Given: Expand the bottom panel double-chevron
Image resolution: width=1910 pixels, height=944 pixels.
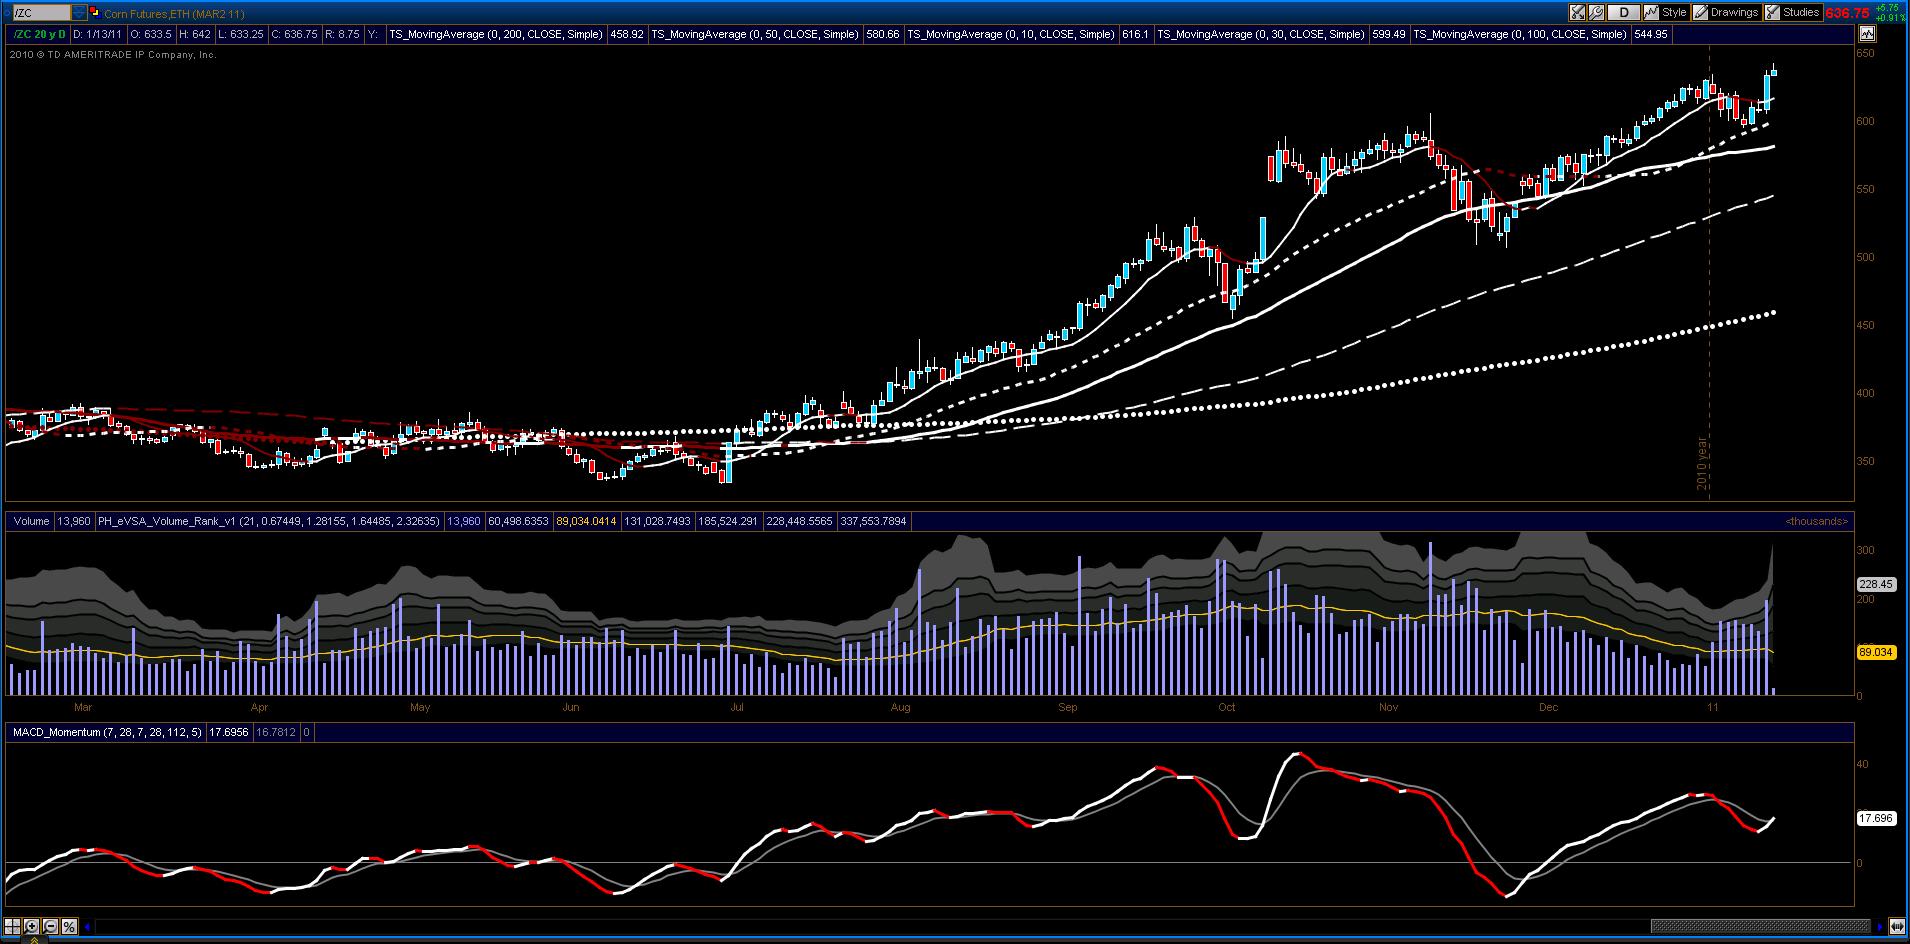Looking at the screenshot, I should tap(33, 939).
